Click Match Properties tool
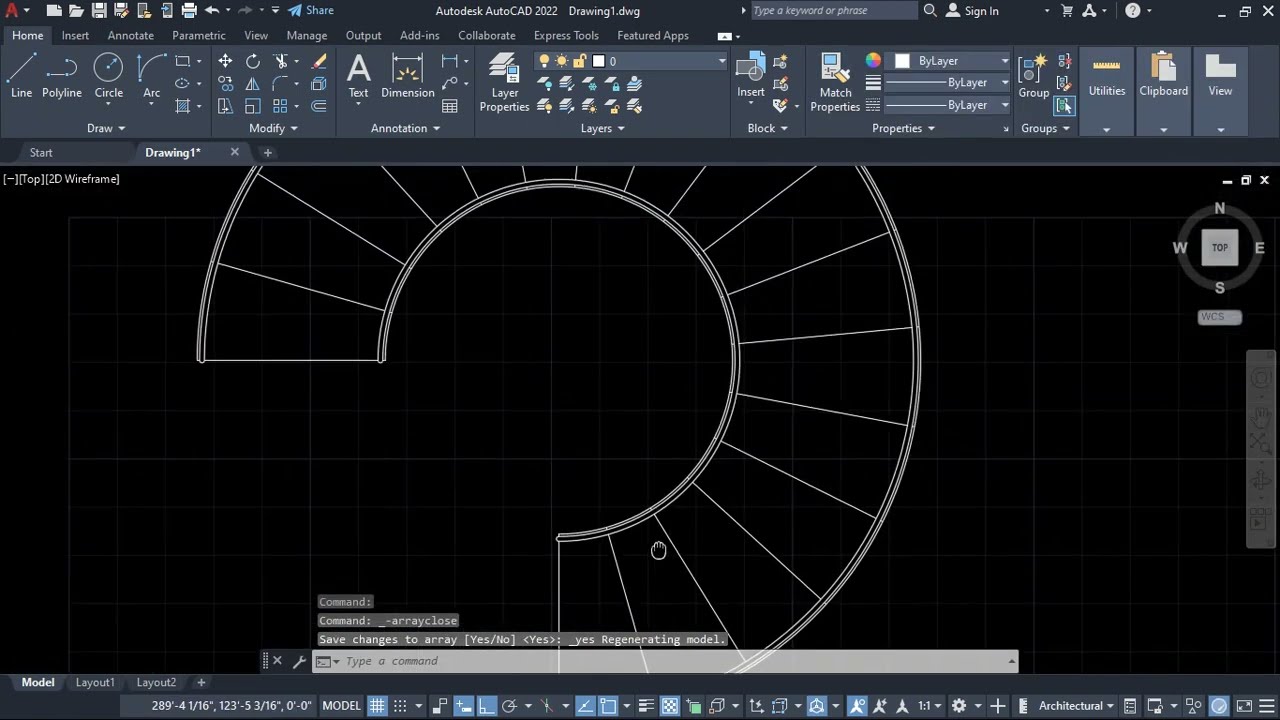The image size is (1280, 720). (835, 83)
